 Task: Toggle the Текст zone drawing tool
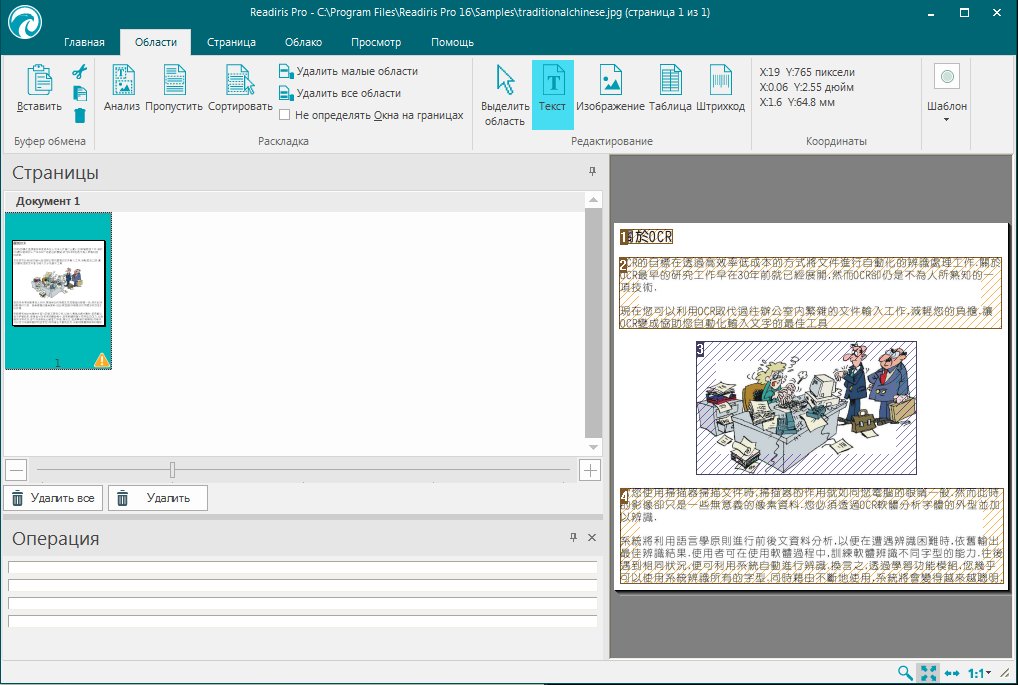pos(552,88)
